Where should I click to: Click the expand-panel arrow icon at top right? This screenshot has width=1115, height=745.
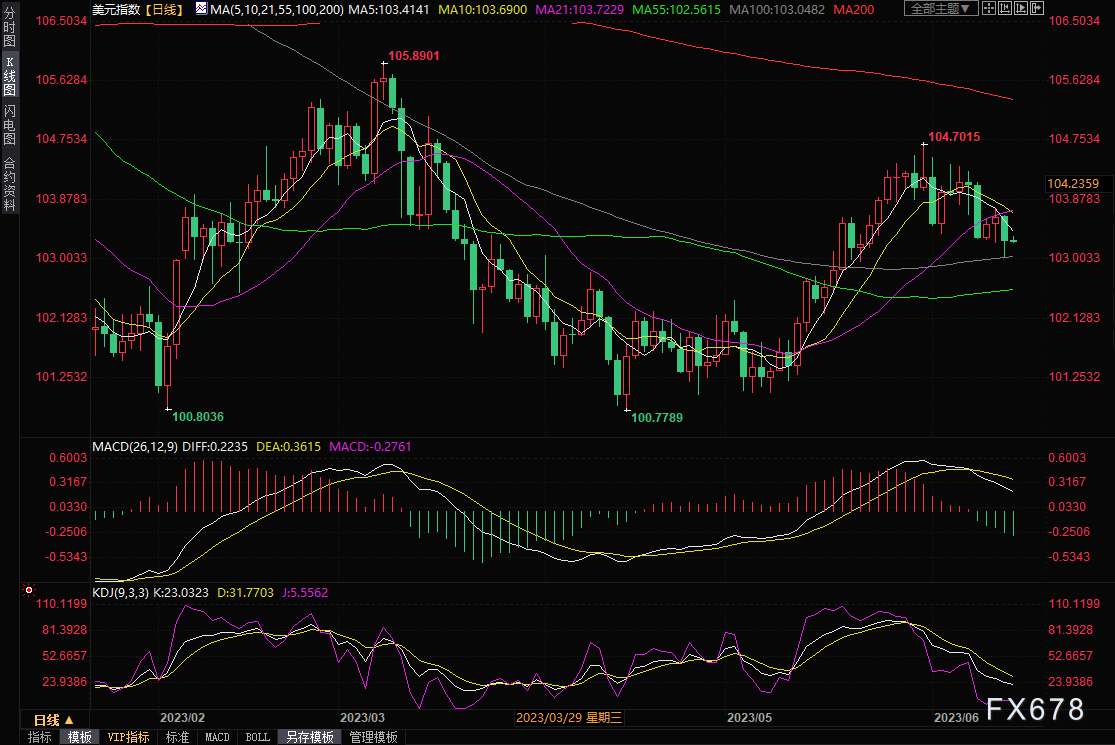coord(1037,9)
